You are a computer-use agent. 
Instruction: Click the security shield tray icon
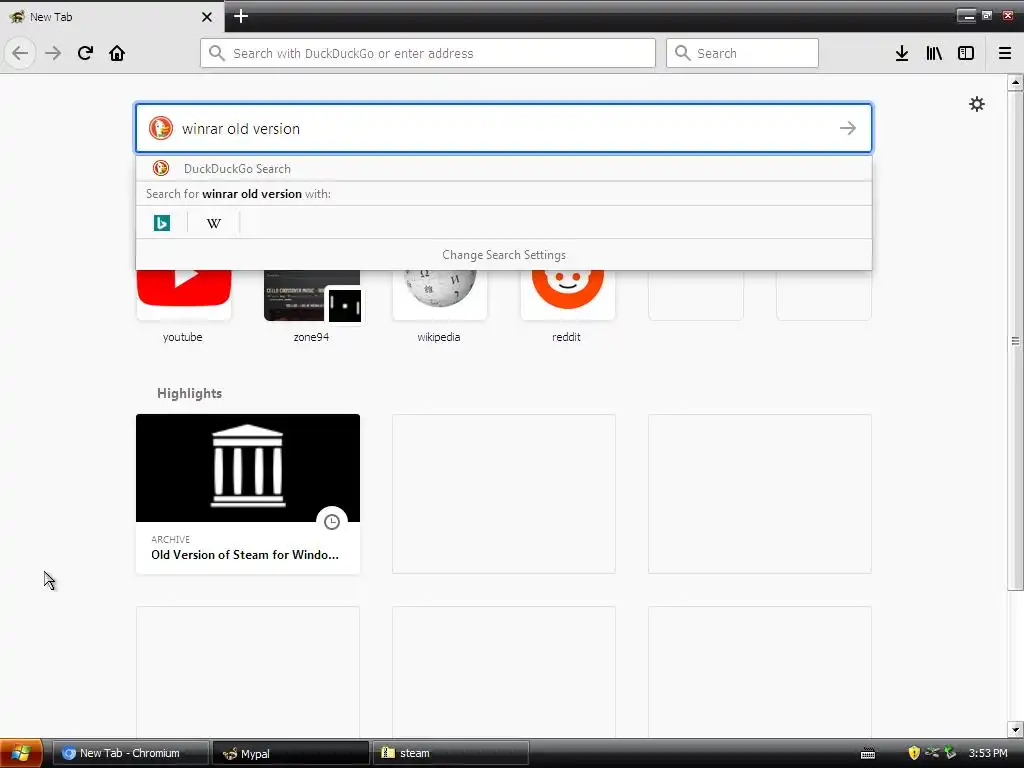coord(914,753)
